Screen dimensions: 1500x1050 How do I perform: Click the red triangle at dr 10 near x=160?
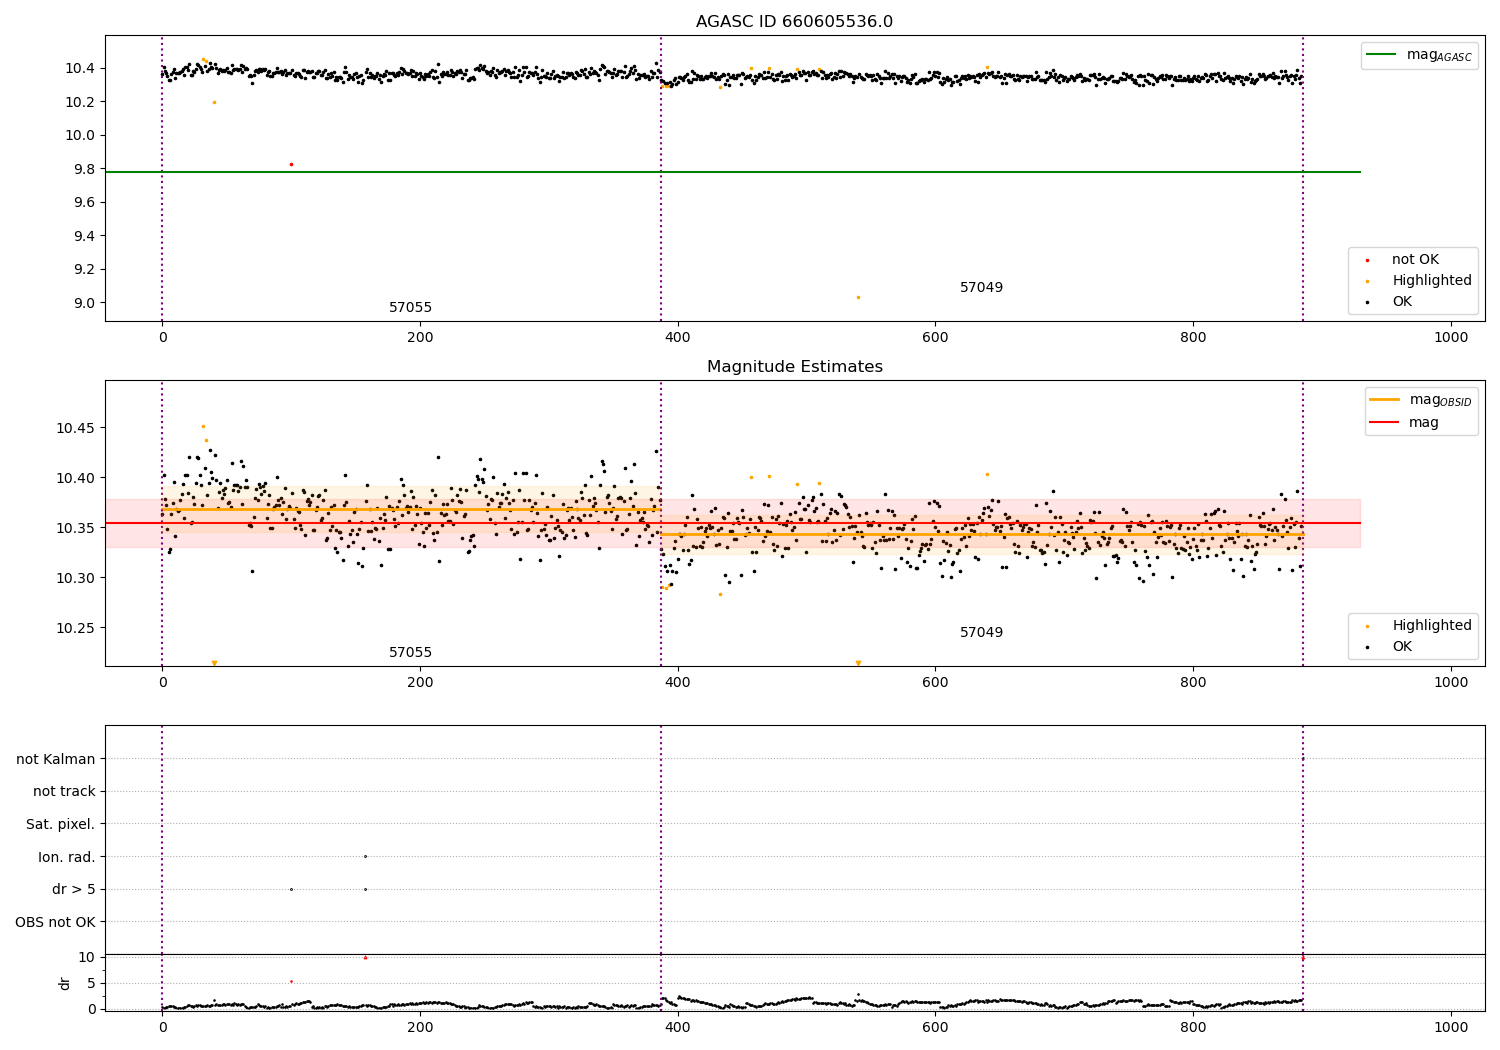365,958
